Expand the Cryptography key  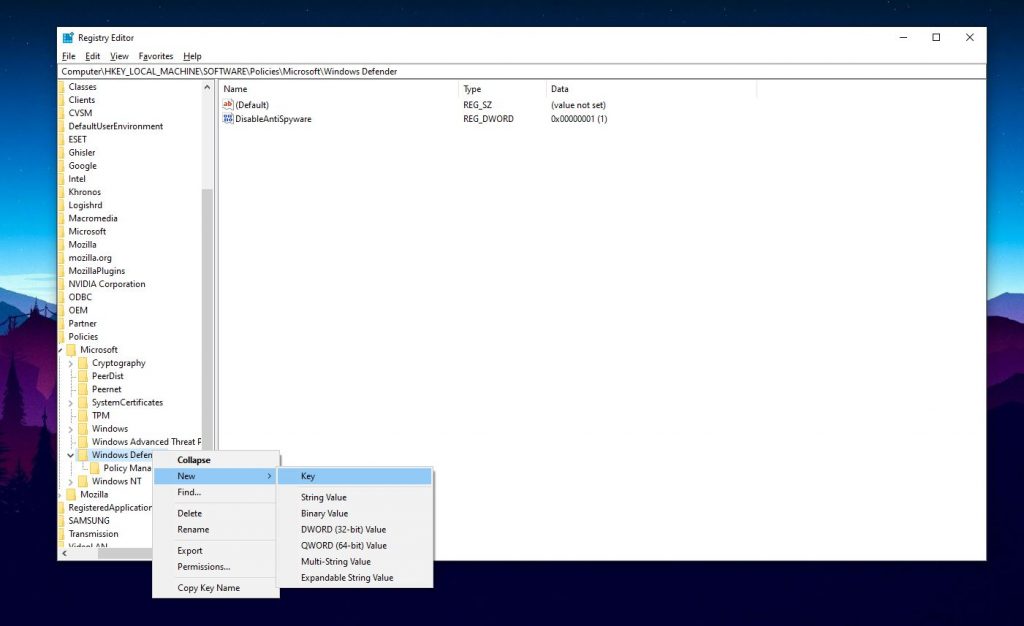[71, 364]
